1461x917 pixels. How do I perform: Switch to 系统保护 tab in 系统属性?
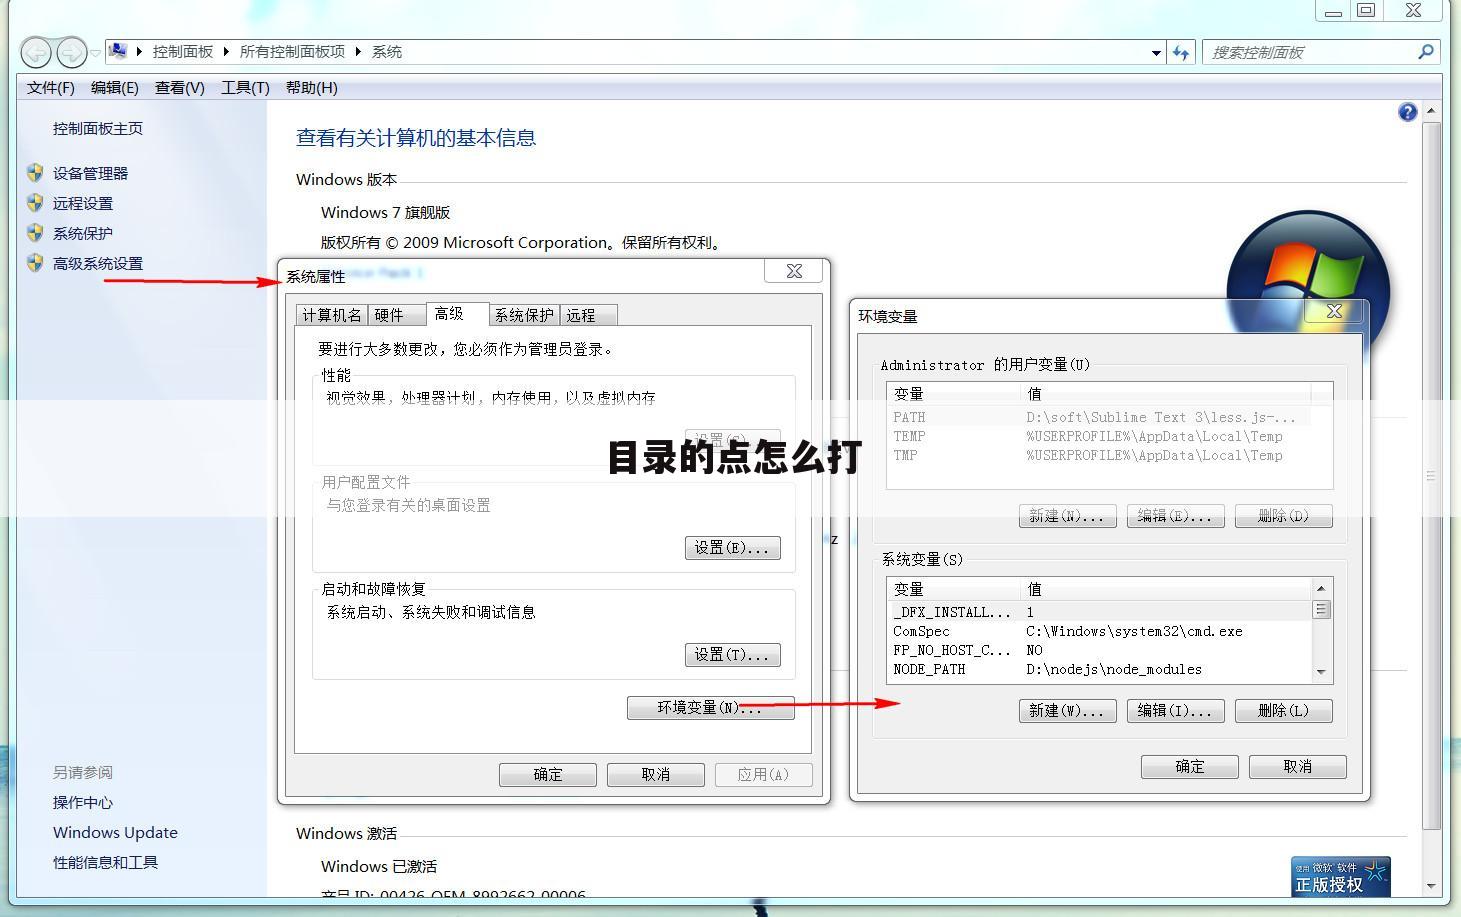pyautogui.click(x=524, y=315)
